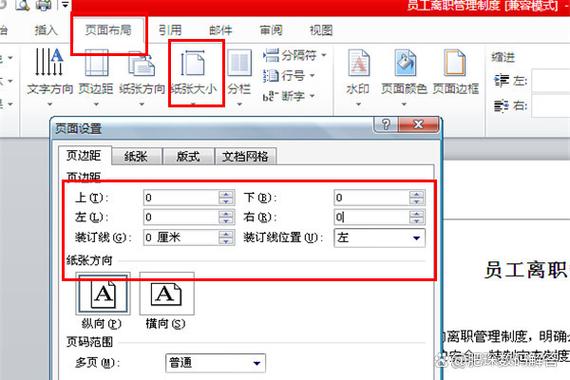The height and width of the screenshot is (380, 570).
Task: Adjust the 左(L) margin spinner arrows
Action: pyautogui.click(x=226, y=217)
